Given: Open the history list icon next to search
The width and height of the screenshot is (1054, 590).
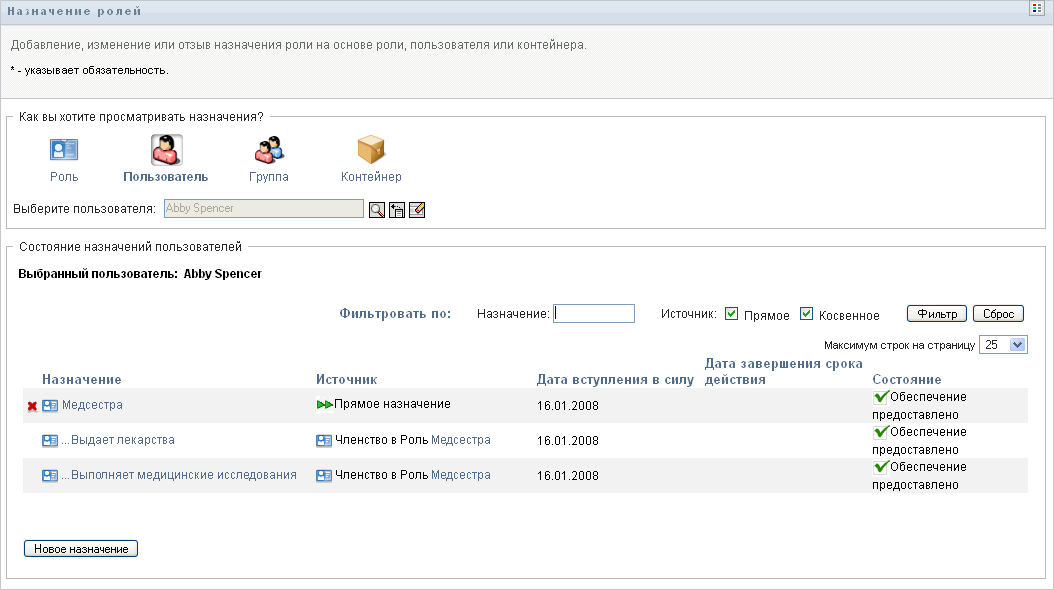Looking at the screenshot, I should click(397, 210).
